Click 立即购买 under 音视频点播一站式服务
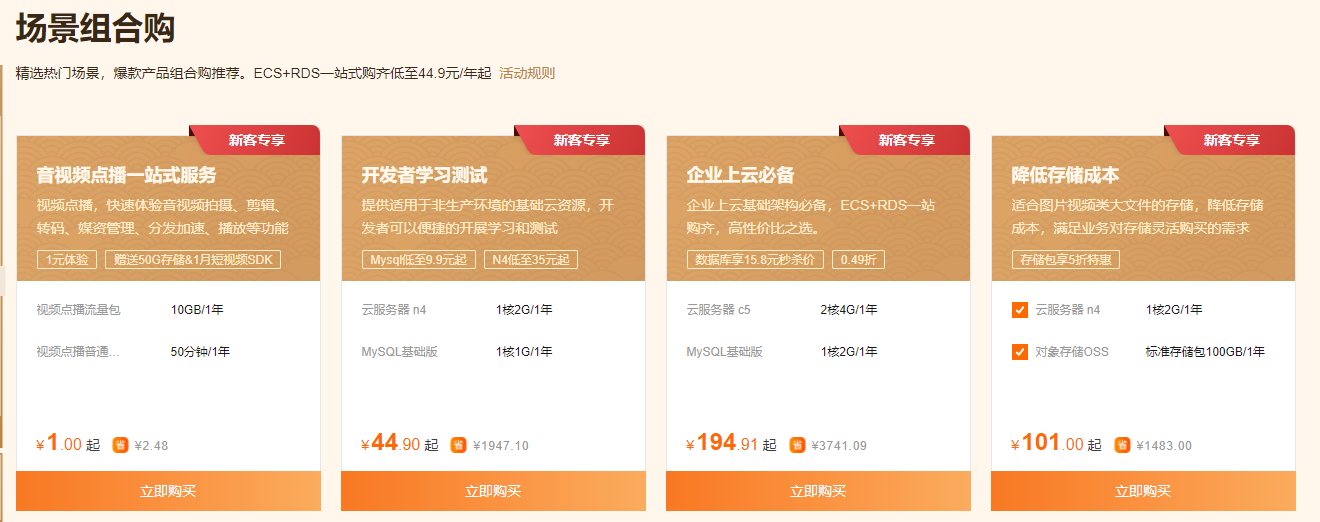Viewport: 1320px width, 522px height. [168, 491]
